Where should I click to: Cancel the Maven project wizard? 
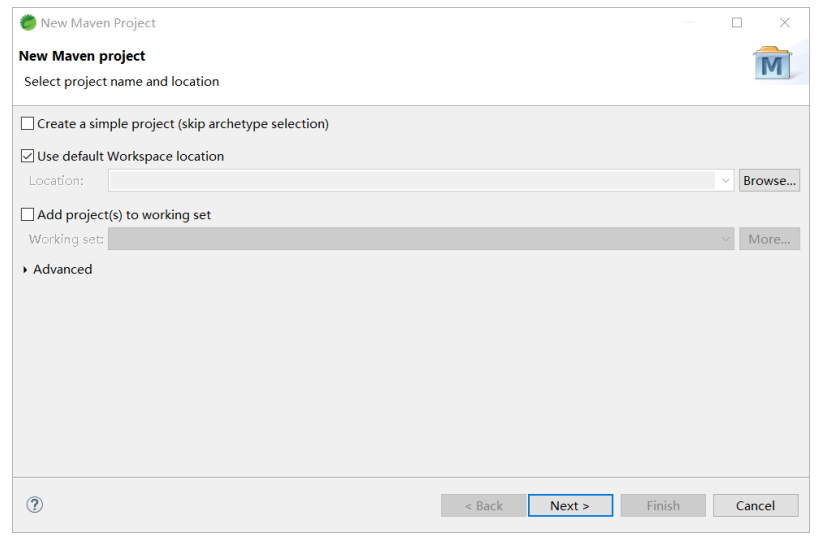756,506
